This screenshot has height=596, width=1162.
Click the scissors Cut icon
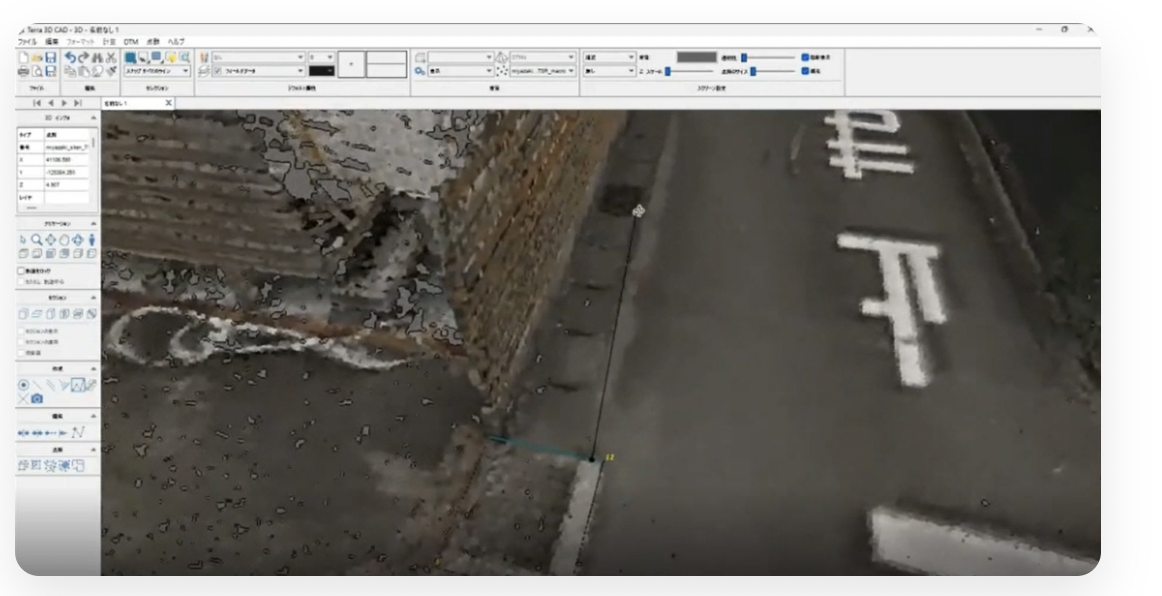point(111,58)
